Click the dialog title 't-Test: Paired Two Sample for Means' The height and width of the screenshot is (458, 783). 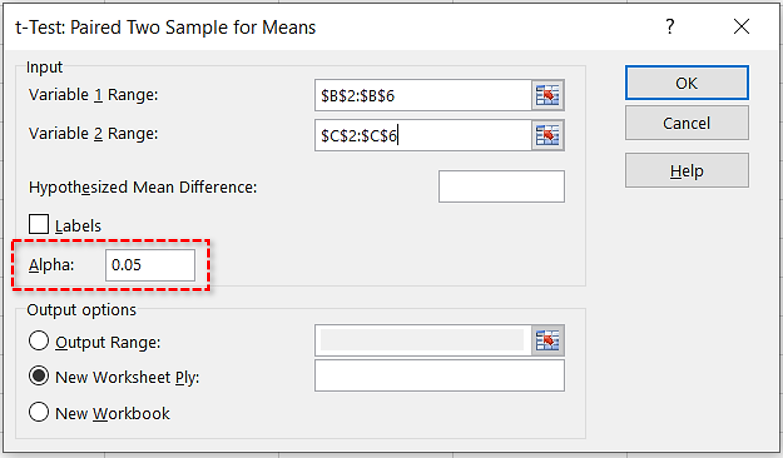pos(164,27)
